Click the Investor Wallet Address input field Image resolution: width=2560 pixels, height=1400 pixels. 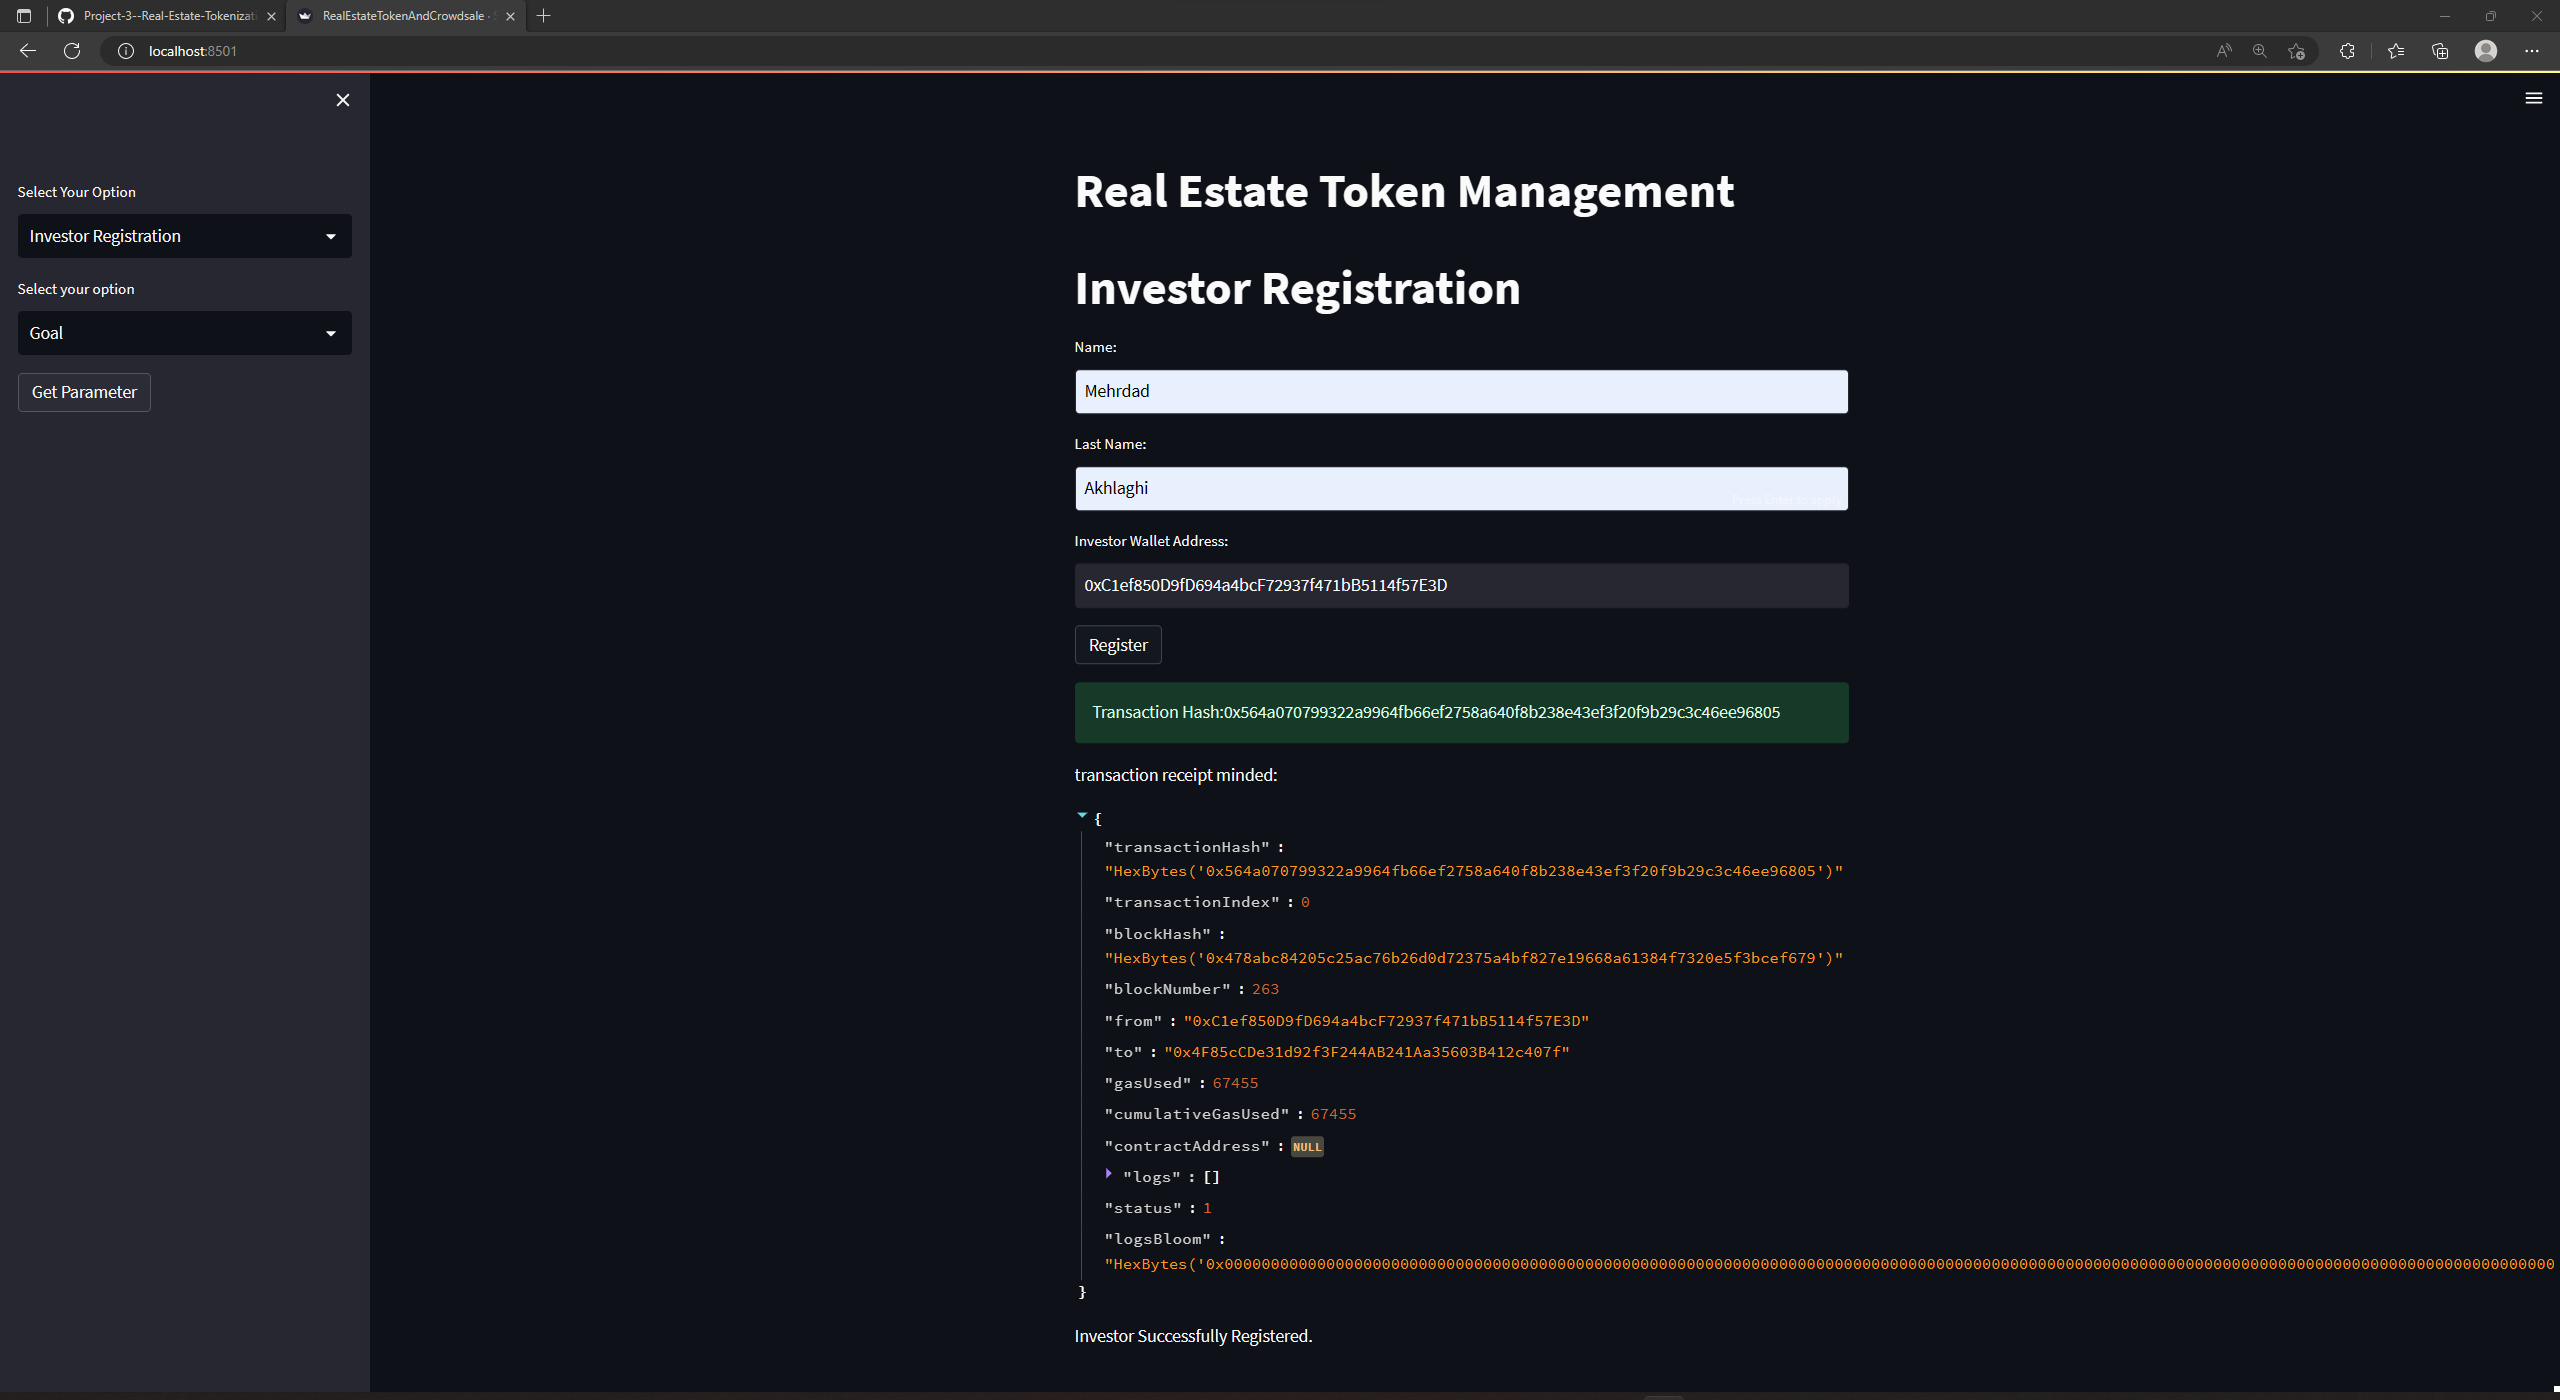[x=1460, y=585]
